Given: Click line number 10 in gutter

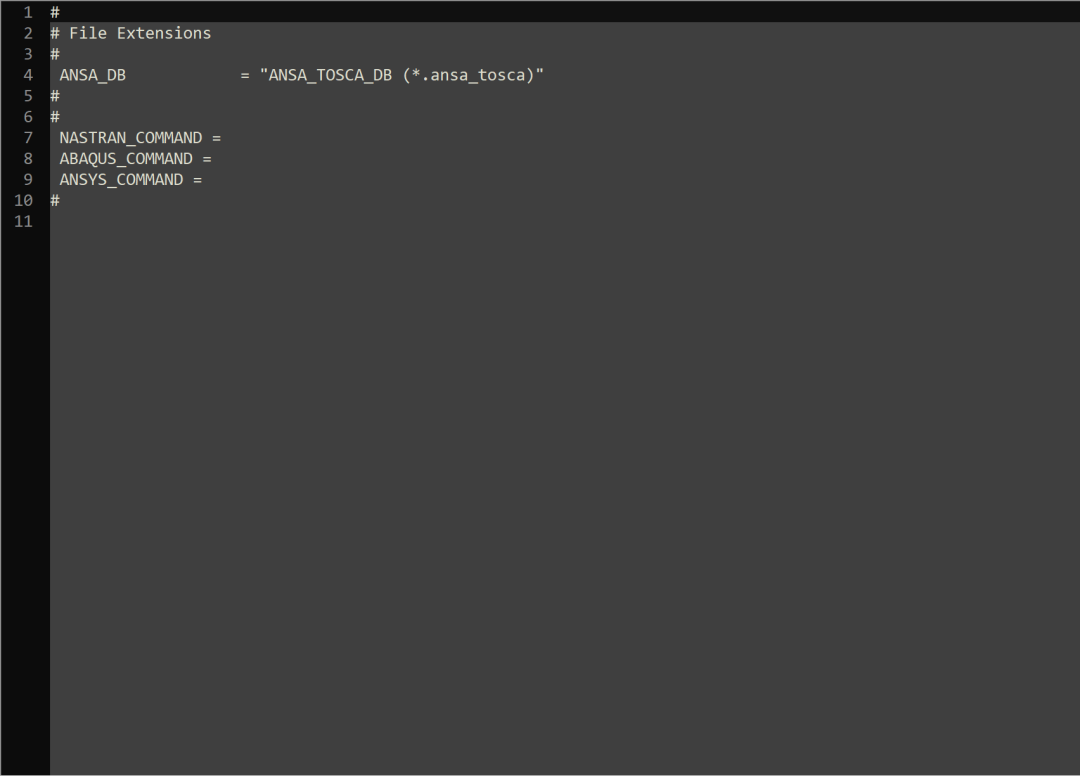Looking at the screenshot, I should coord(23,200).
